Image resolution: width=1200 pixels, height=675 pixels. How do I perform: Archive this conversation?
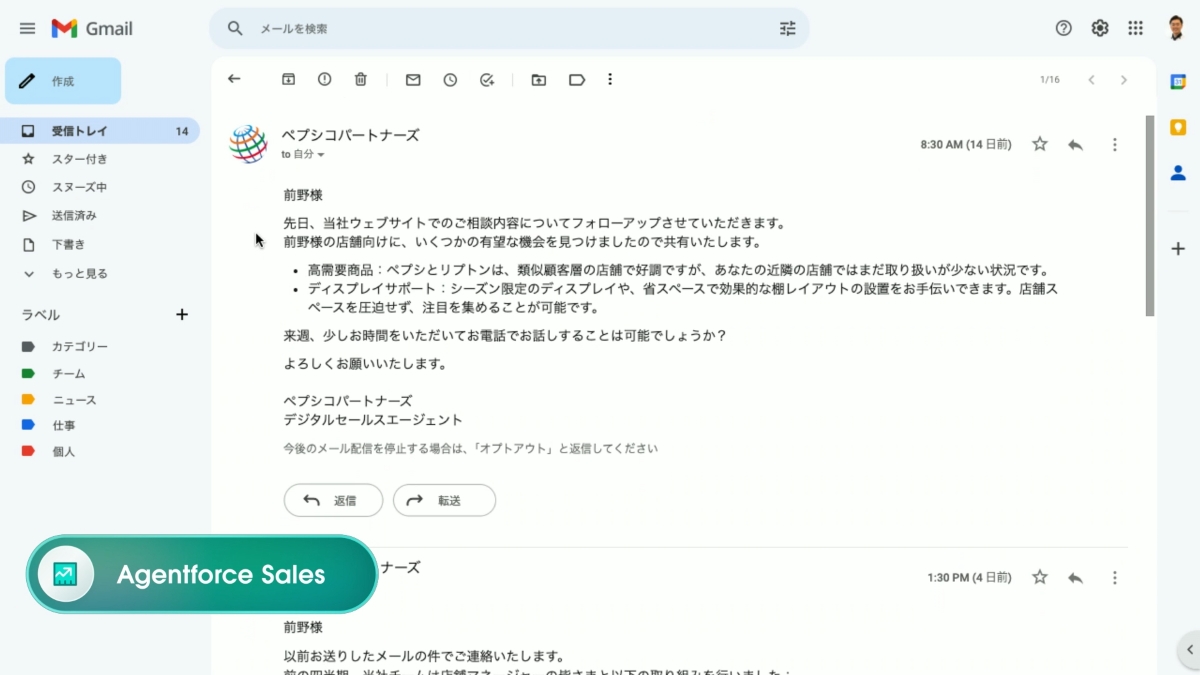288,79
